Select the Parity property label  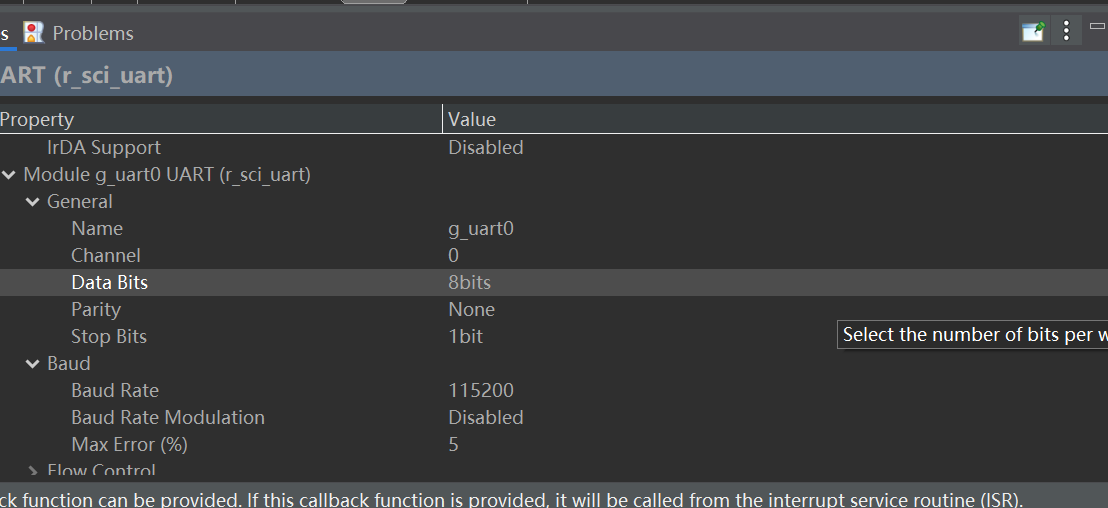click(95, 309)
